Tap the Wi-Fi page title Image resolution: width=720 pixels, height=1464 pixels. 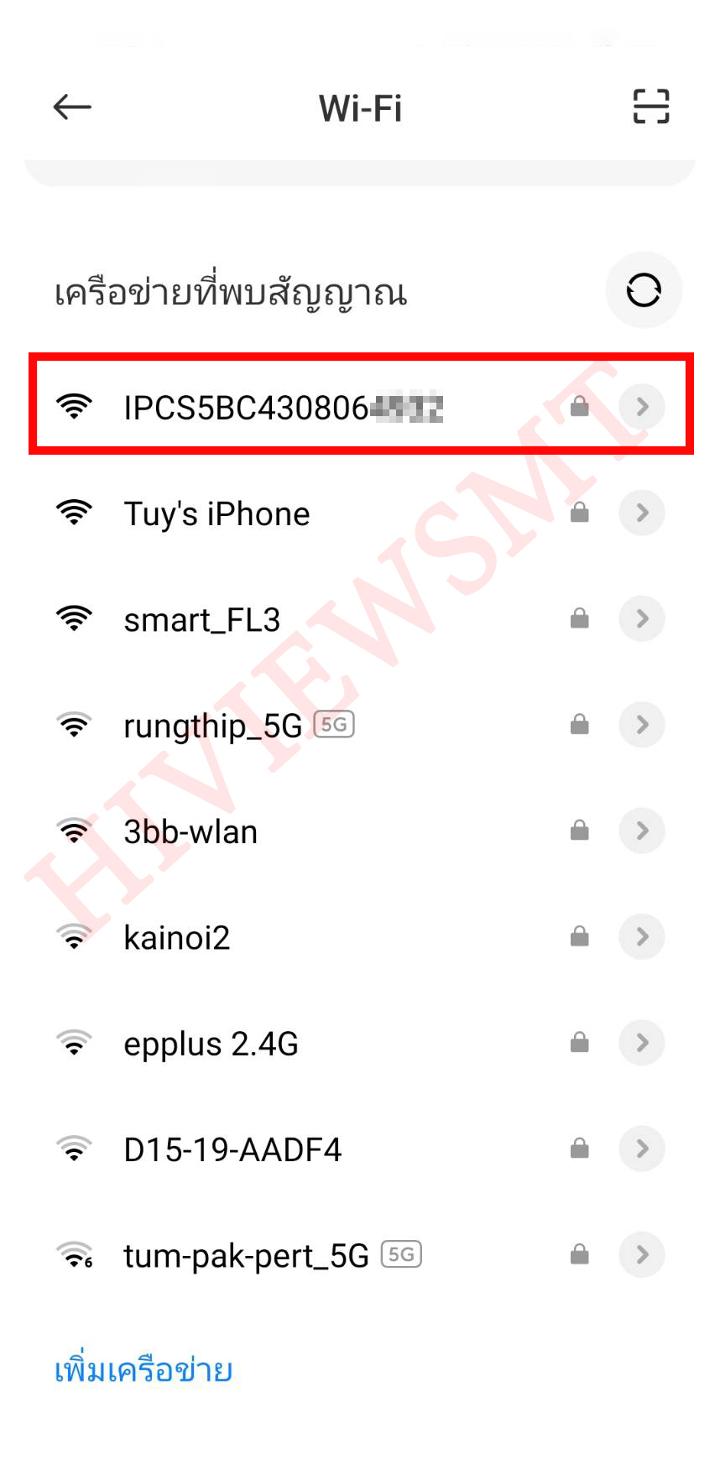pyautogui.click(x=360, y=107)
